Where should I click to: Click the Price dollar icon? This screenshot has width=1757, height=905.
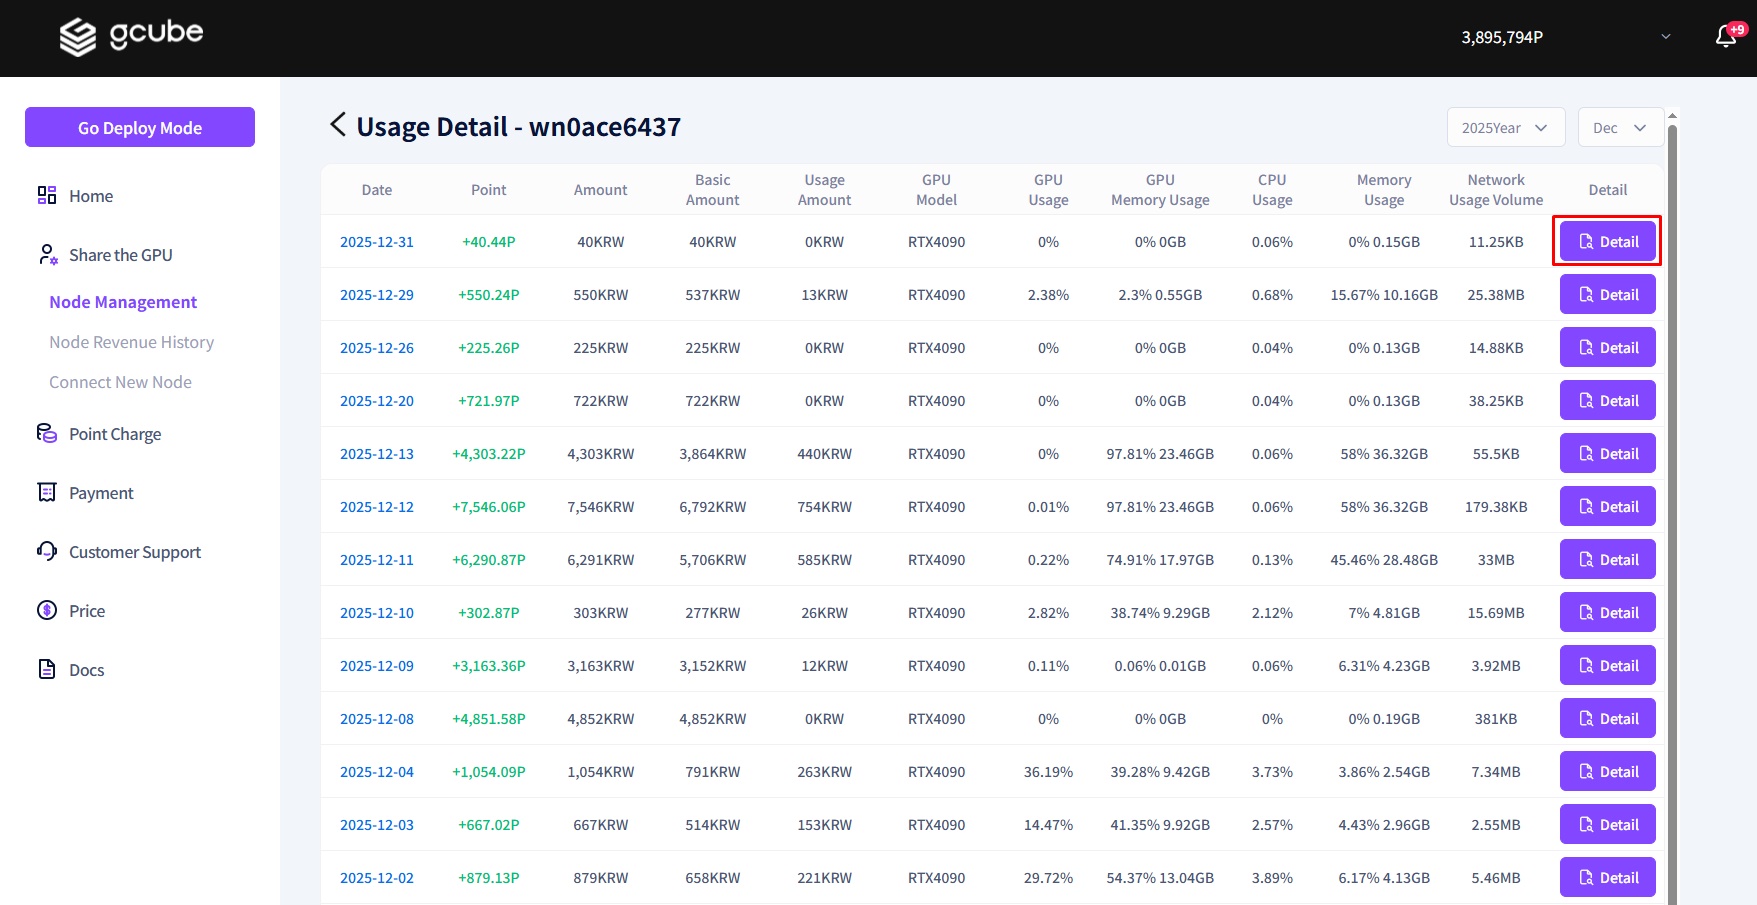coord(47,610)
